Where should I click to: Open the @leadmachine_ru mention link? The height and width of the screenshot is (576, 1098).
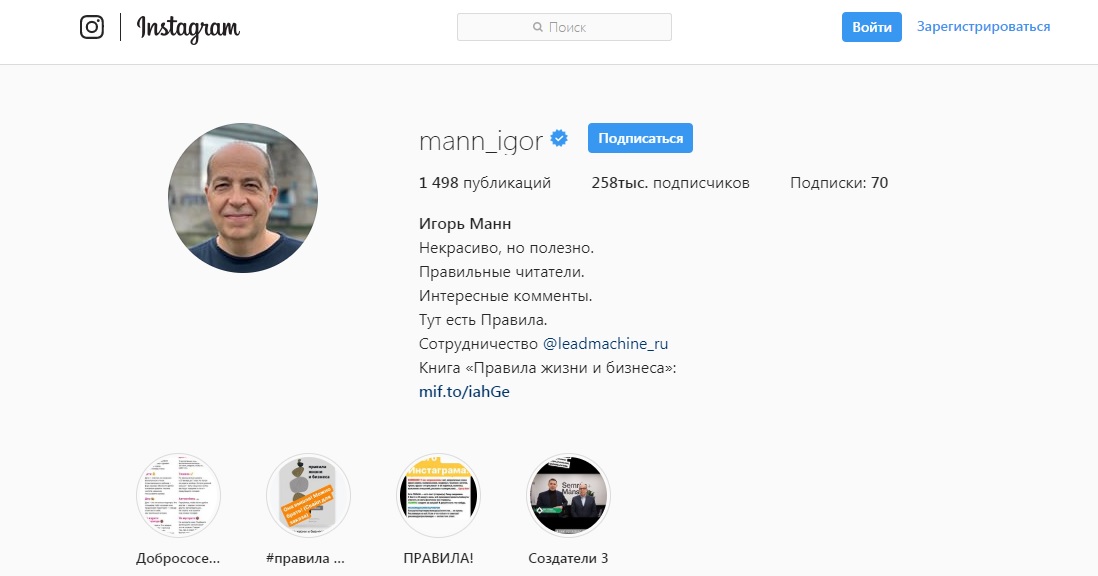click(x=605, y=344)
